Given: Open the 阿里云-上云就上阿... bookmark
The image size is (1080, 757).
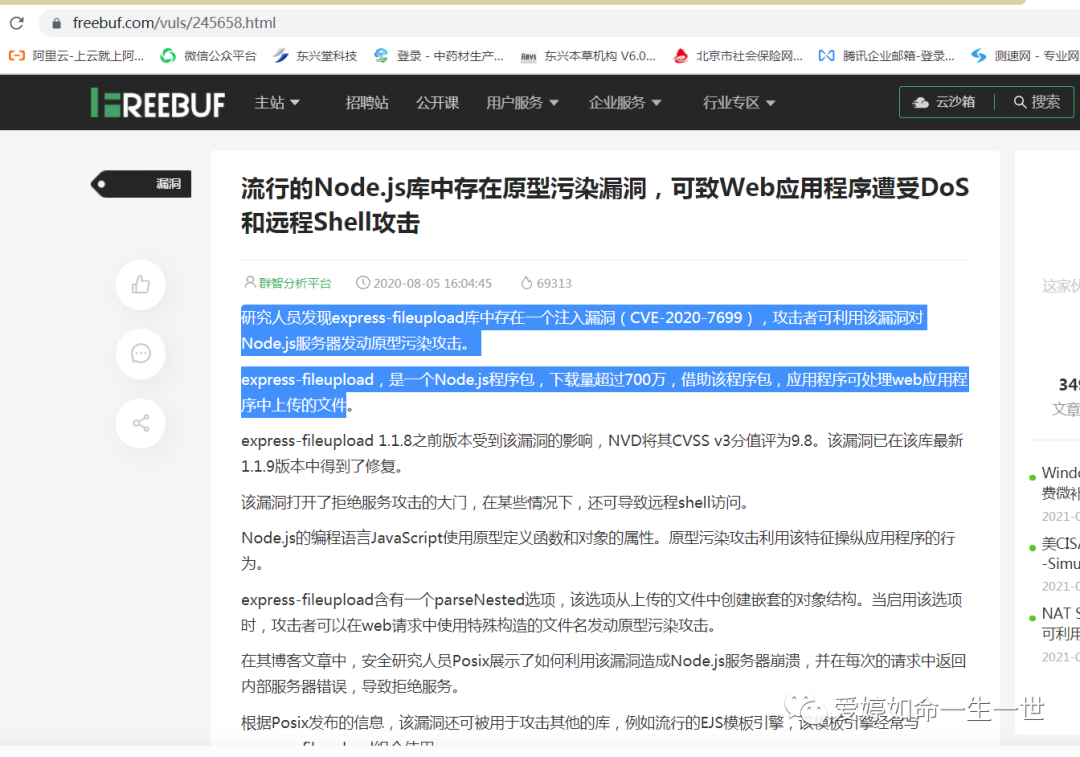Looking at the screenshot, I should pyautogui.click(x=76, y=56).
